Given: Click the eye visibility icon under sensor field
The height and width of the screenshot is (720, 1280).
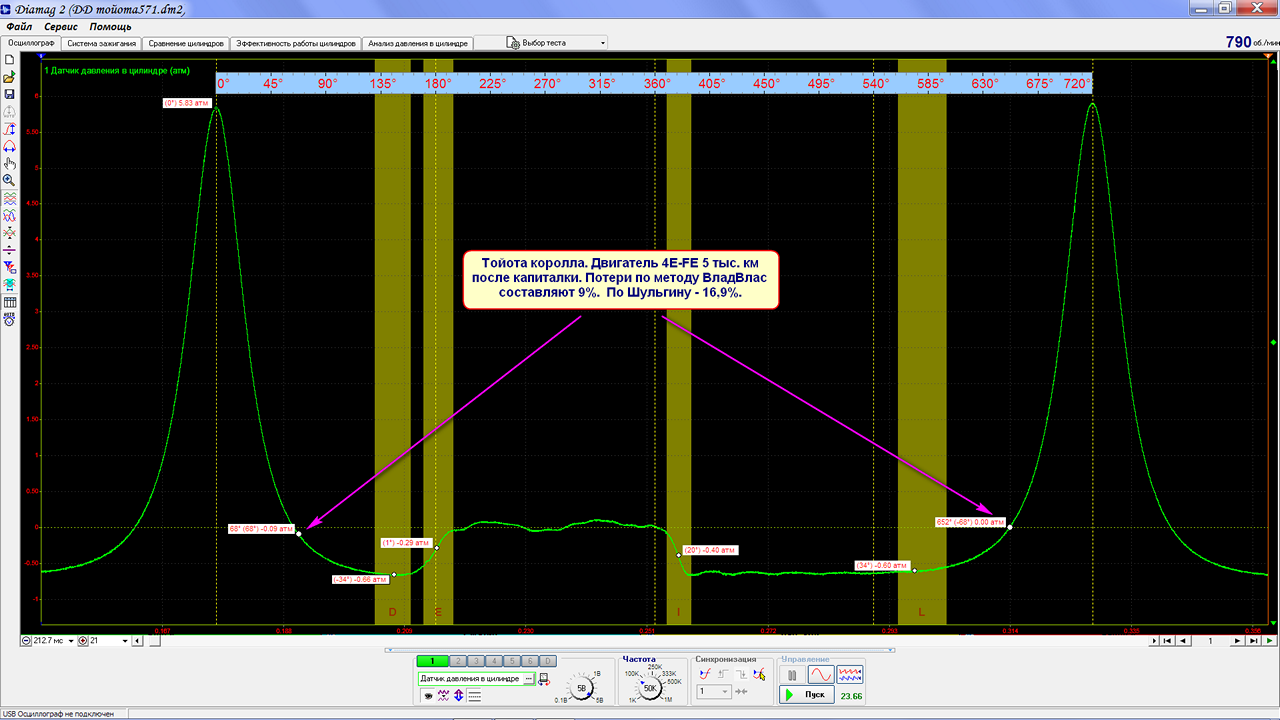Looking at the screenshot, I should (x=428, y=695).
